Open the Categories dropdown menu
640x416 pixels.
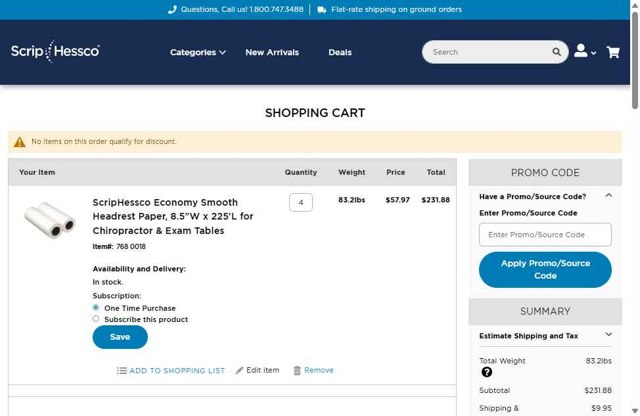[198, 52]
